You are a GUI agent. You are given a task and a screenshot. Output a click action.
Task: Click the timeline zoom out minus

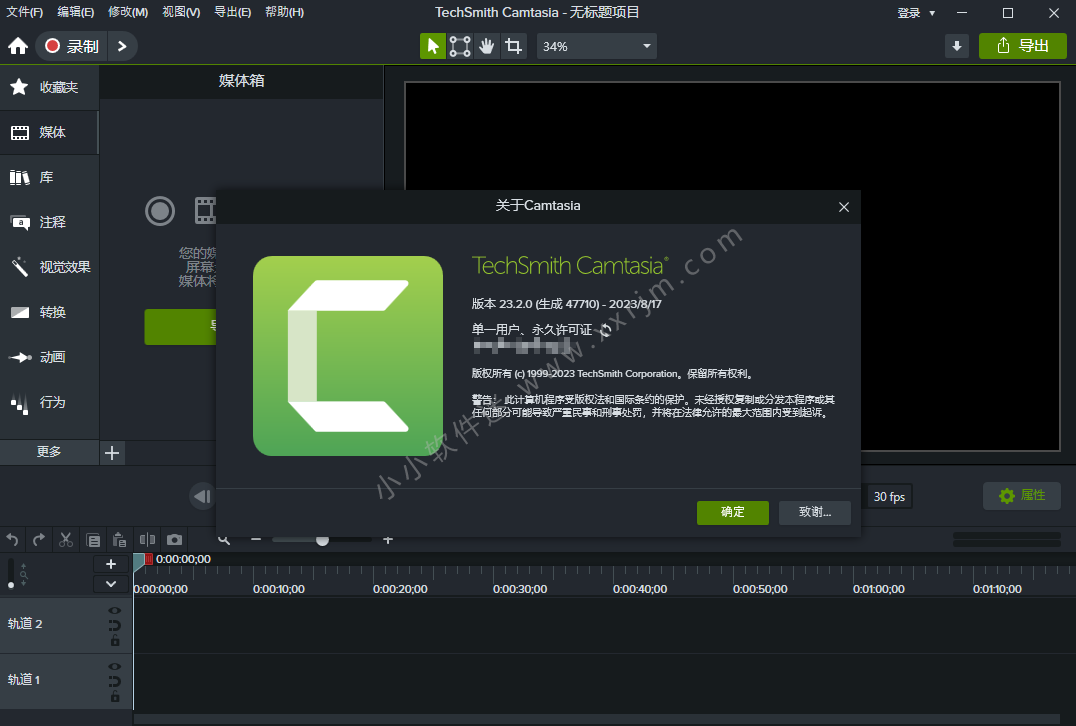click(x=256, y=540)
